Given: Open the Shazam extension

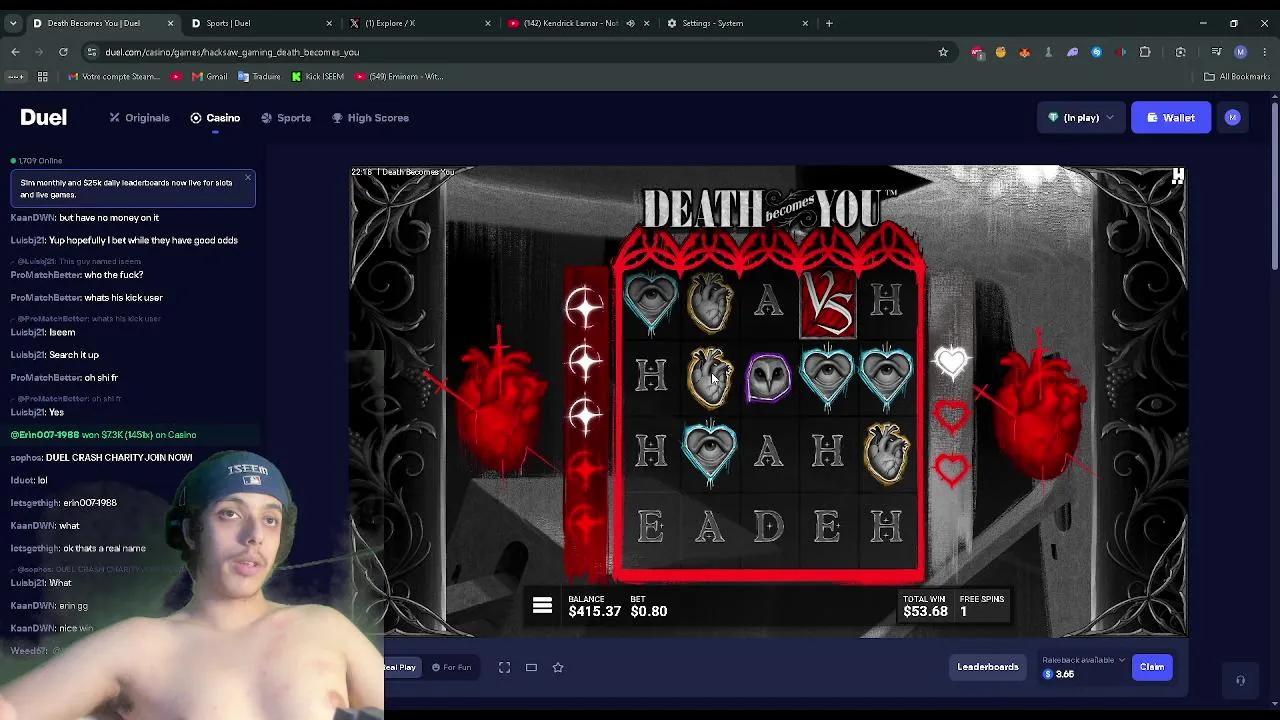Looking at the screenshot, I should pos(1097,52).
